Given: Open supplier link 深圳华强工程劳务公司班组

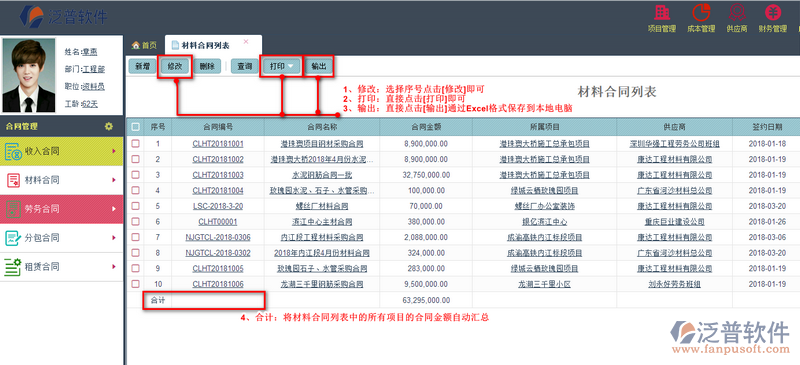Looking at the screenshot, I should 674,144.
